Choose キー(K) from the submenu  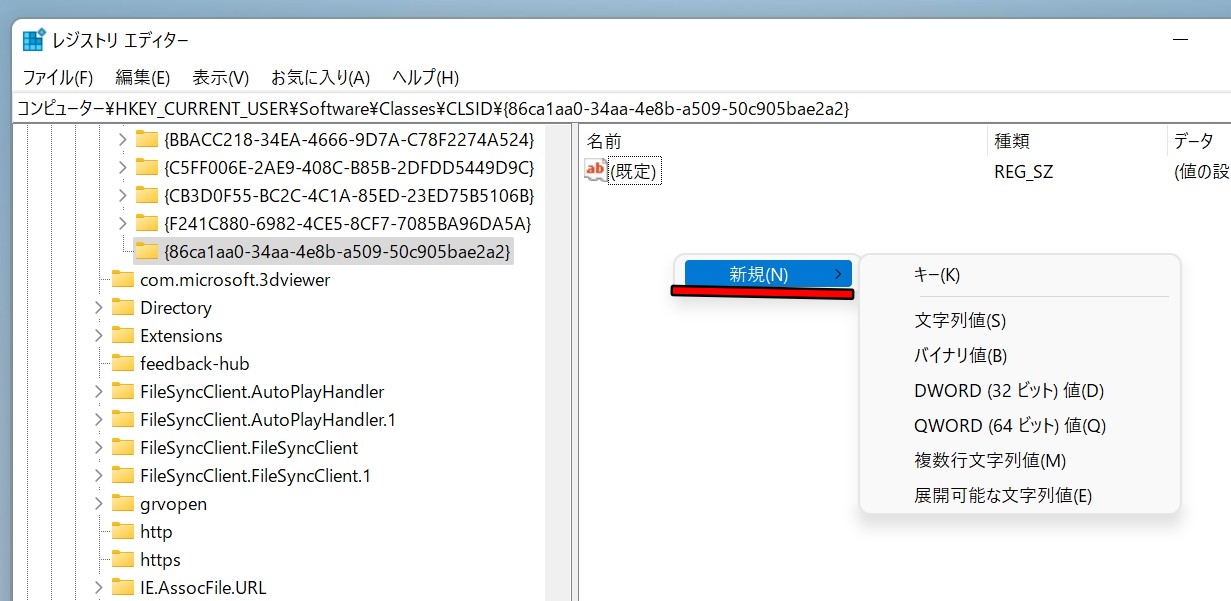pos(937,275)
